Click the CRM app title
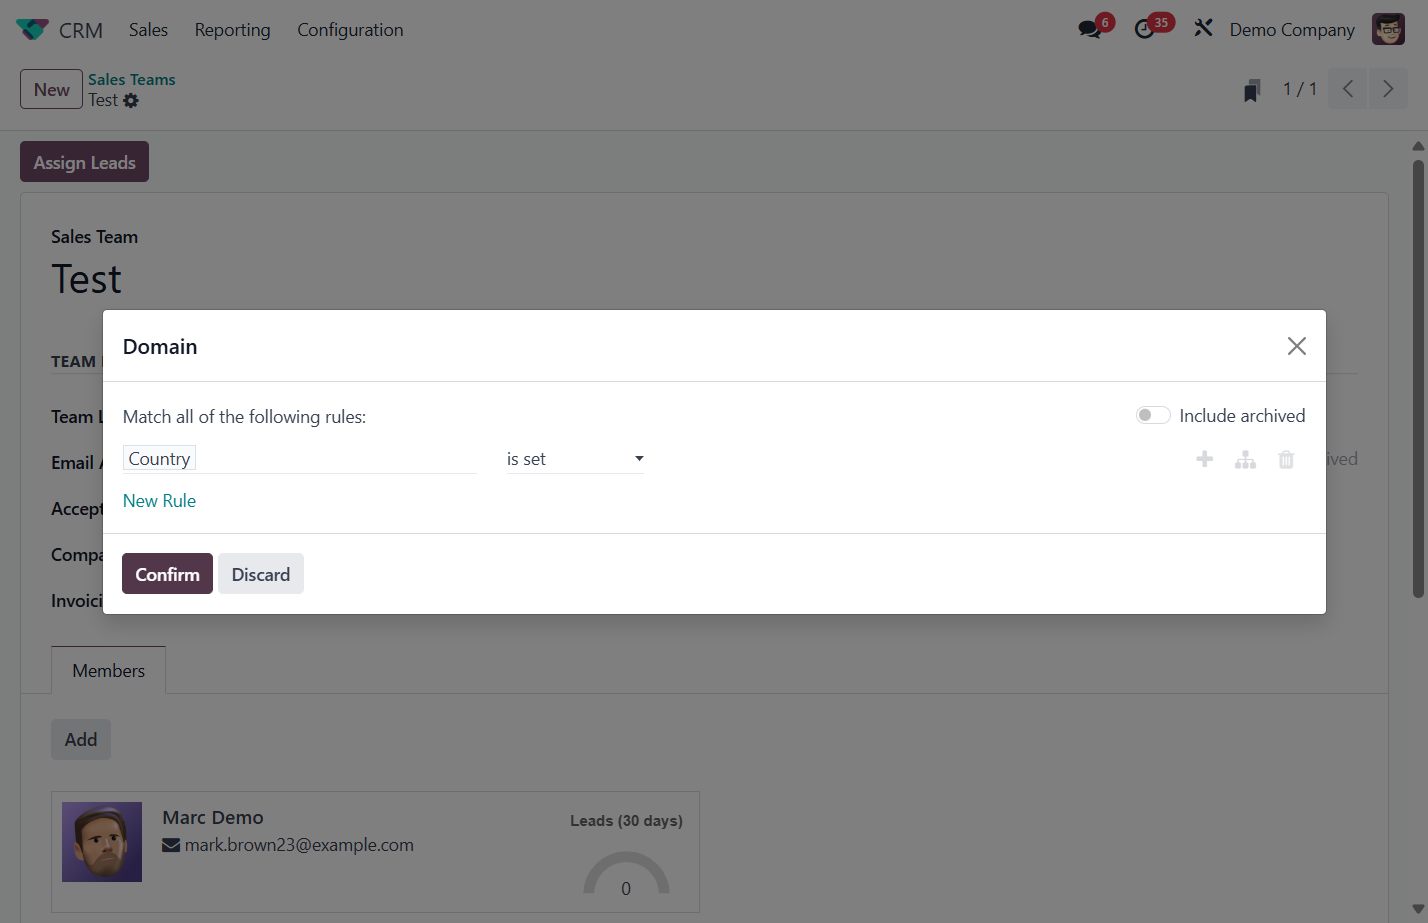Image resolution: width=1428 pixels, height=923 pixels. (x=81, y=30)
